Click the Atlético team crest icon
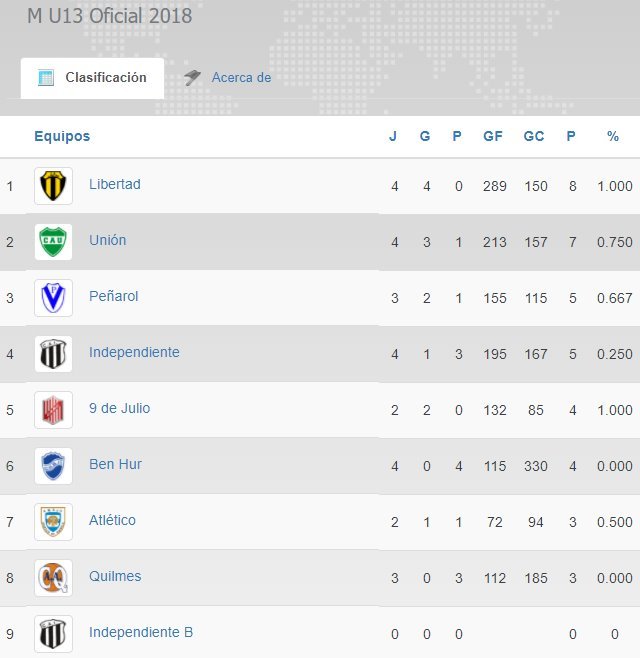 pyautogui.click(x=53, y=522)
